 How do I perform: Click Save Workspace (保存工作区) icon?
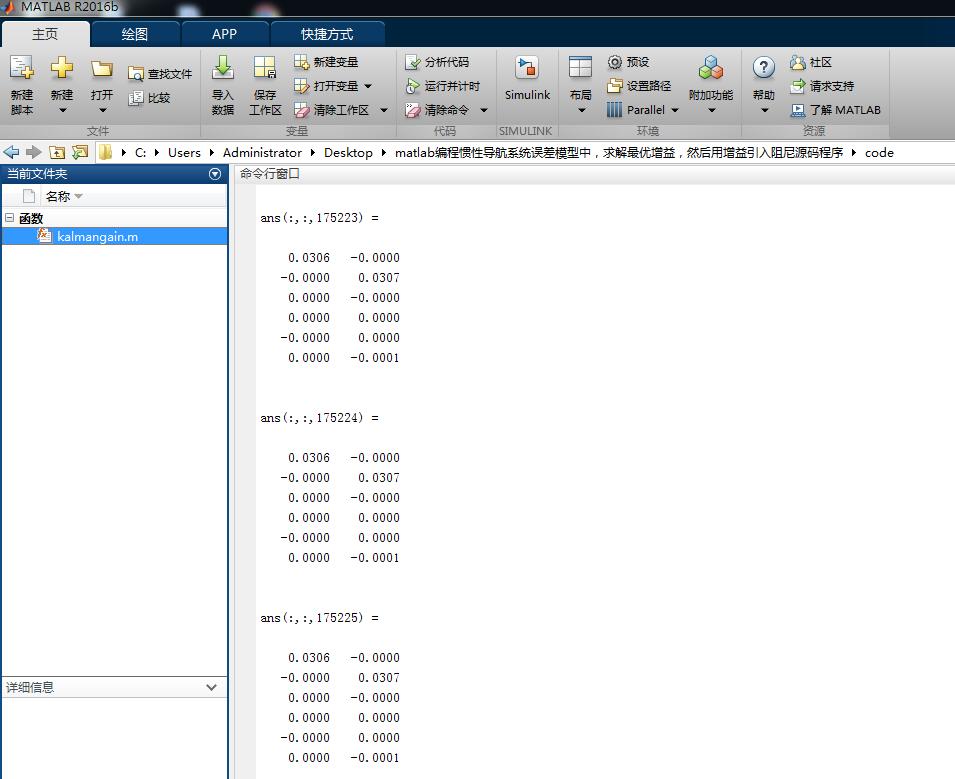(x=265, y=67)
